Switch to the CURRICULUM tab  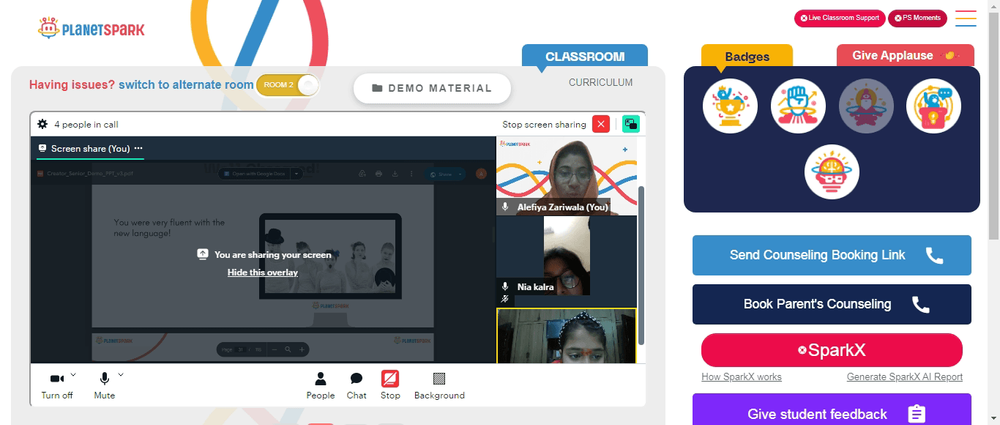pyautogui.click(x=601, y=82)
